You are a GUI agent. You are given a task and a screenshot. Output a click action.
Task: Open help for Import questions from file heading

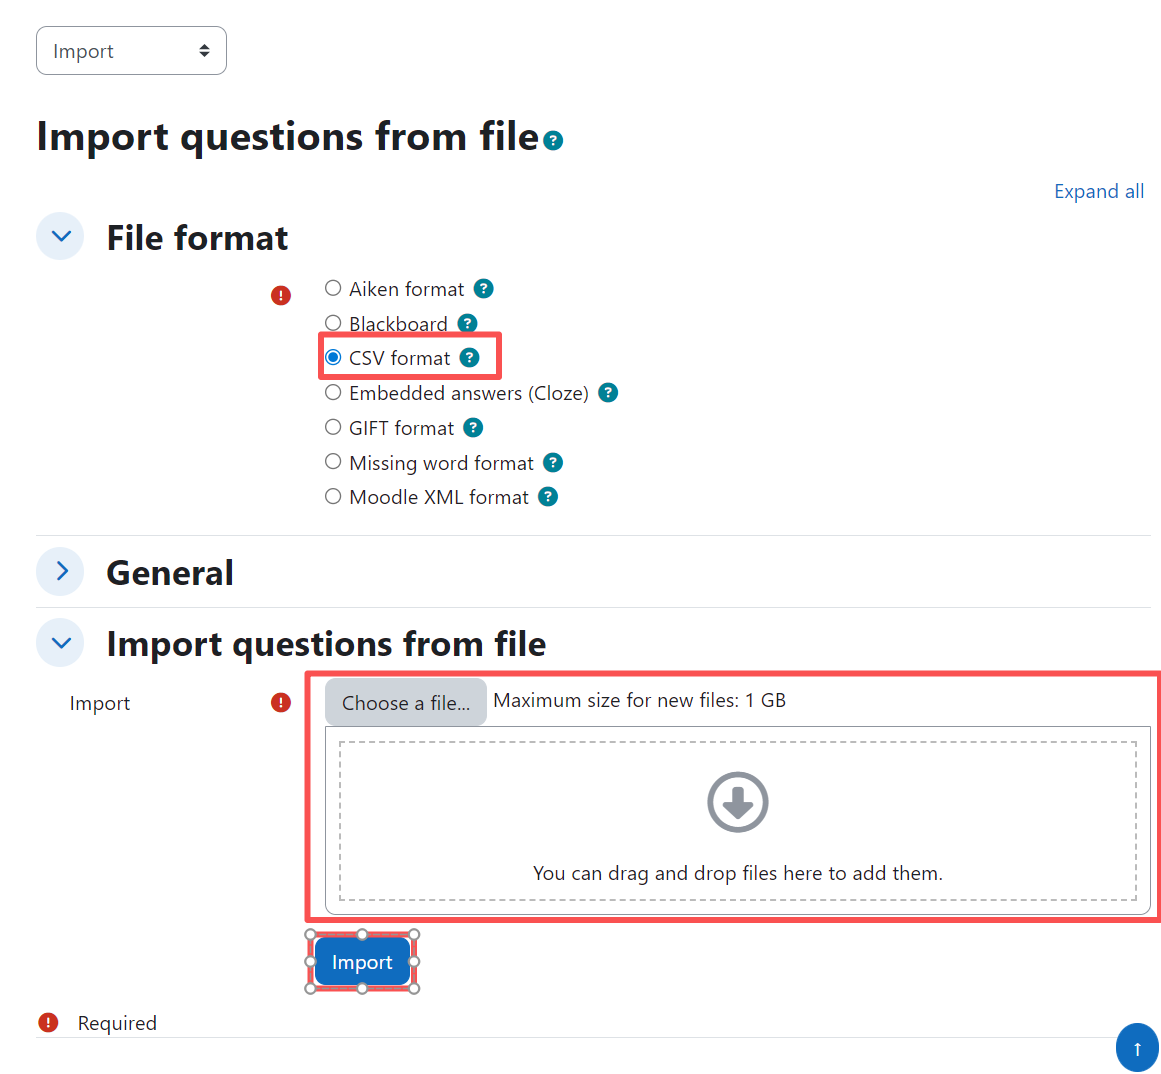[553, 141]
